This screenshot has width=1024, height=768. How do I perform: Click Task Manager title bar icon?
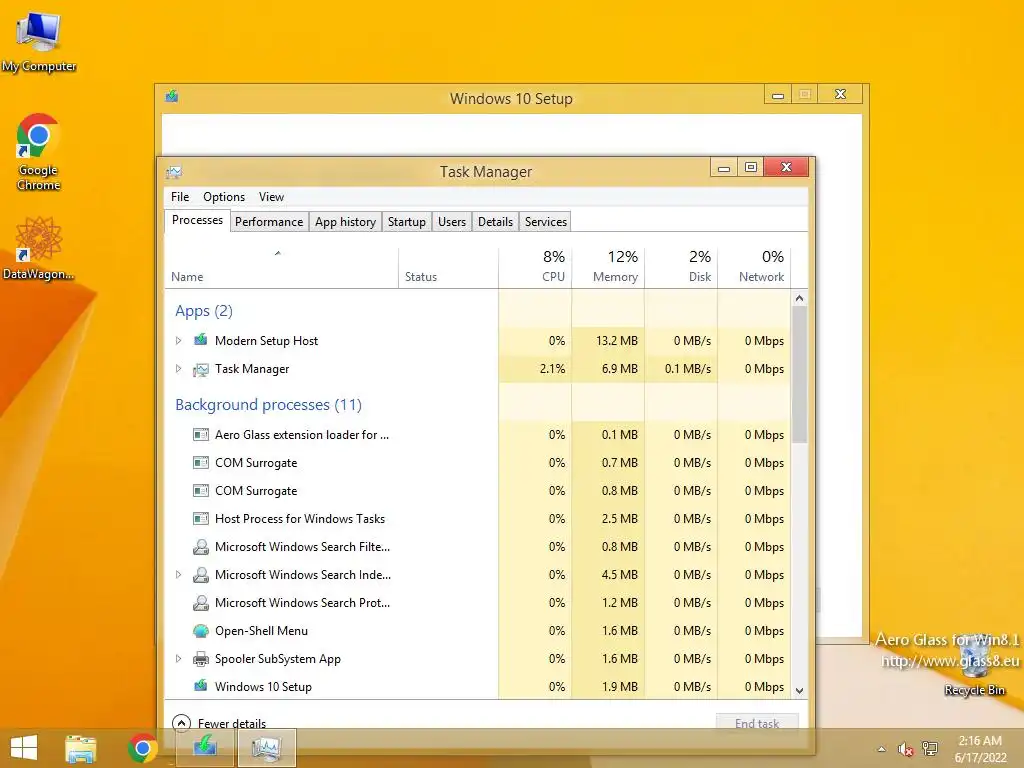pyautogui.click(x=174, y=172)
